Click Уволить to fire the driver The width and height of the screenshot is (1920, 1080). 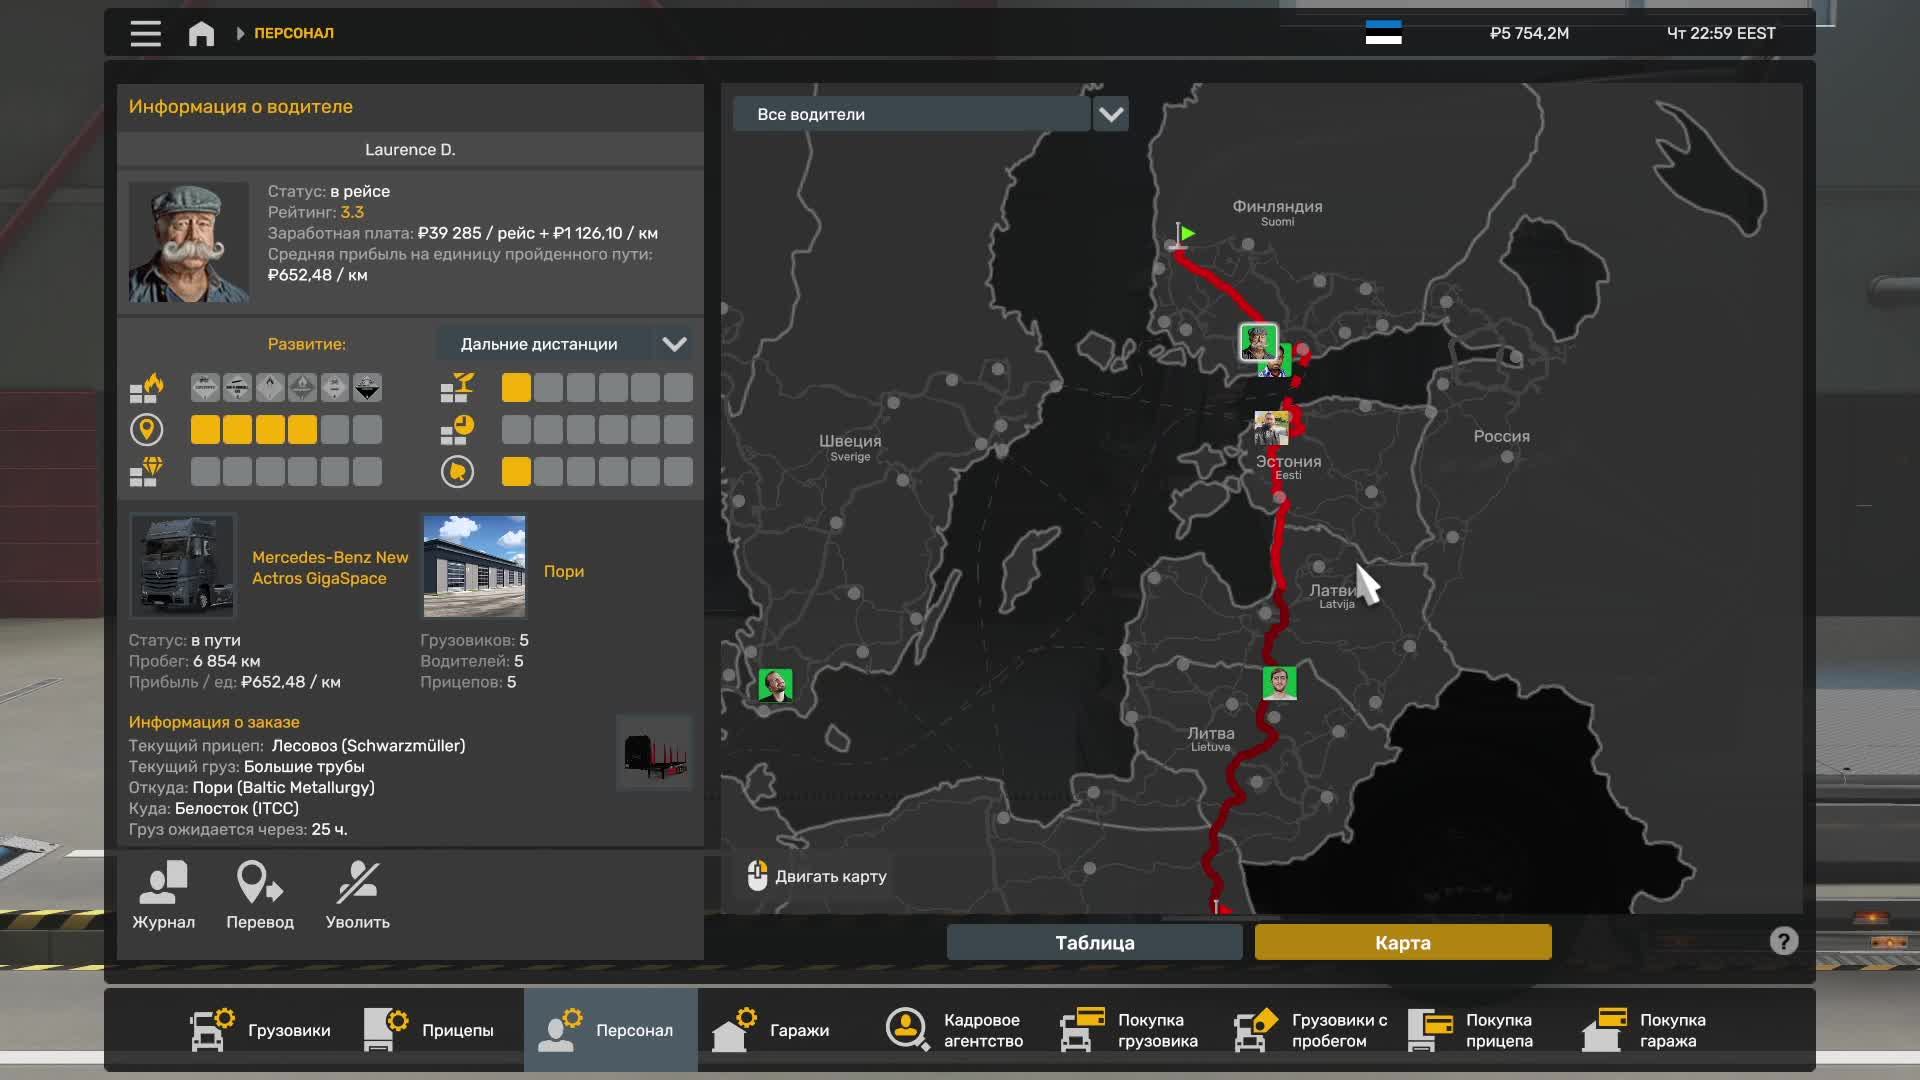(x=358, y=896)
